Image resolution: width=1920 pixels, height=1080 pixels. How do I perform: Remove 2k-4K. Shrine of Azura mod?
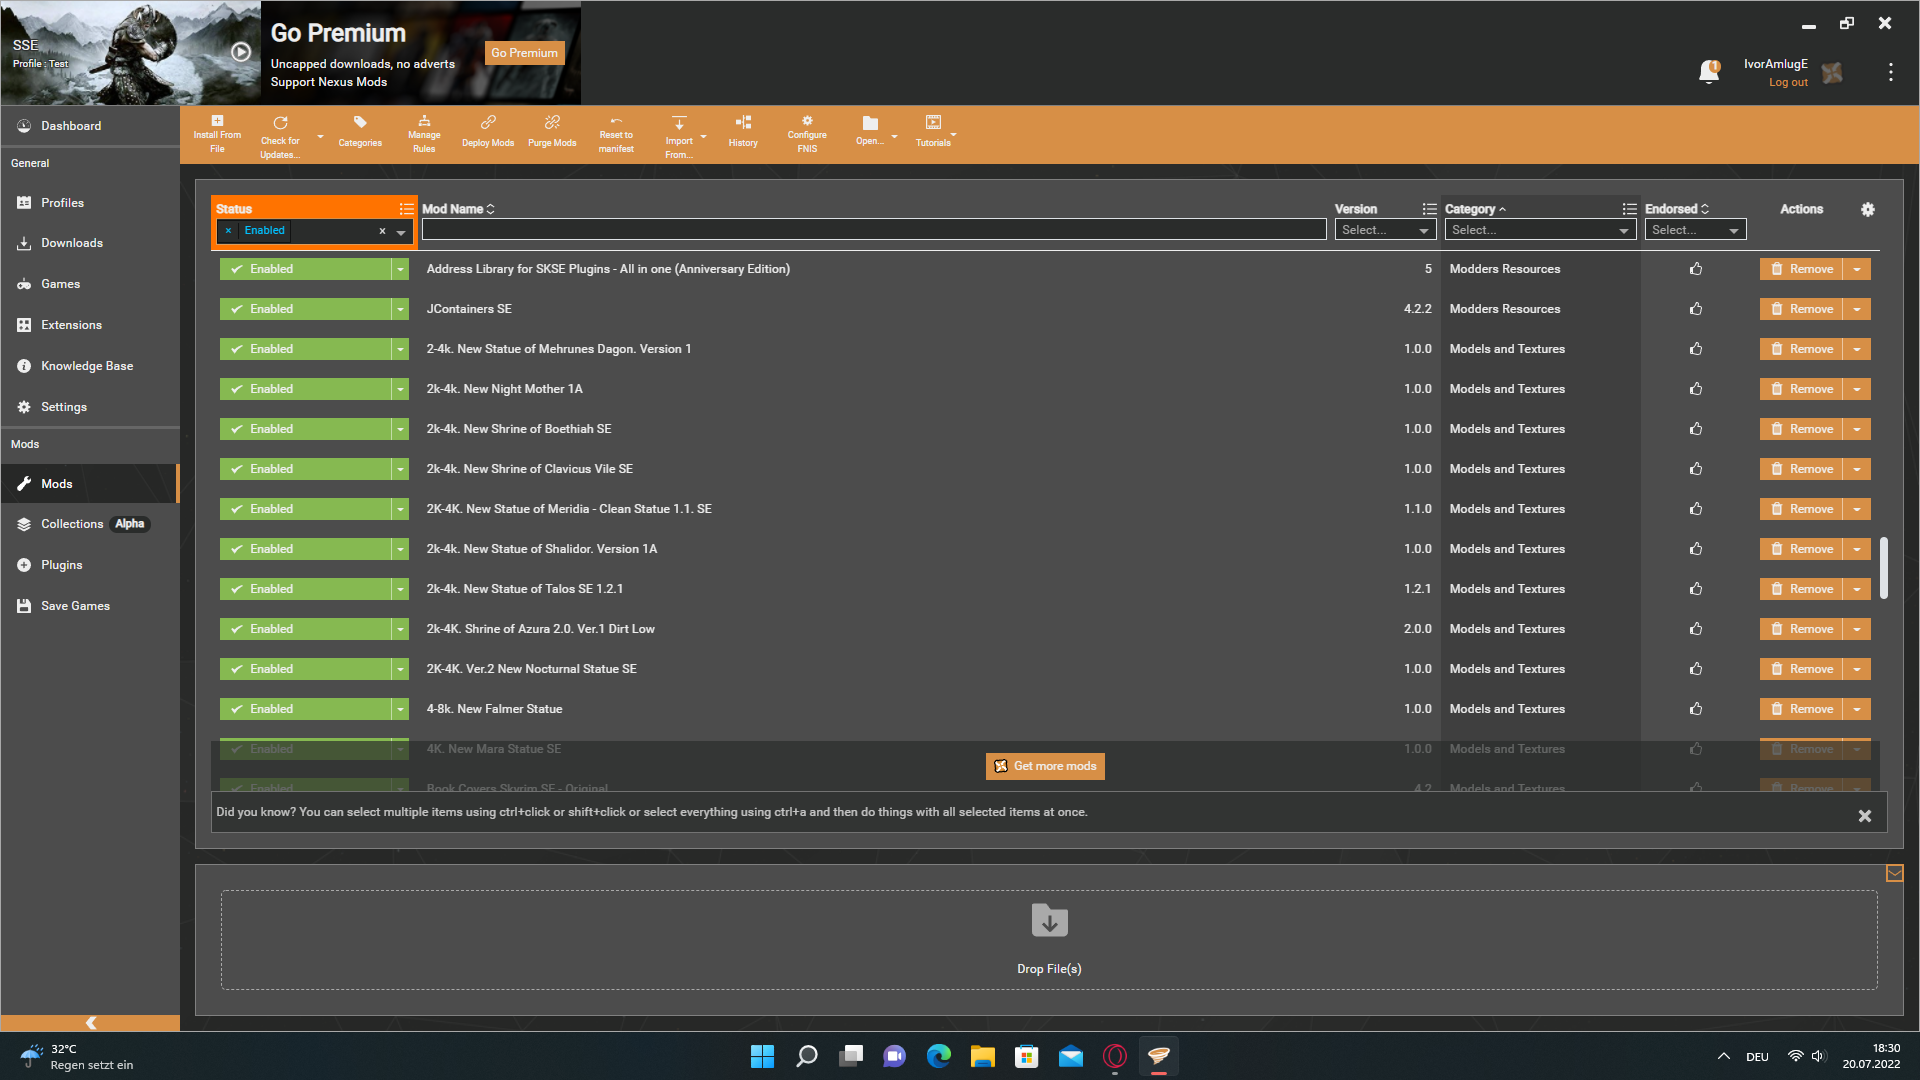[x=1802, y=629]
